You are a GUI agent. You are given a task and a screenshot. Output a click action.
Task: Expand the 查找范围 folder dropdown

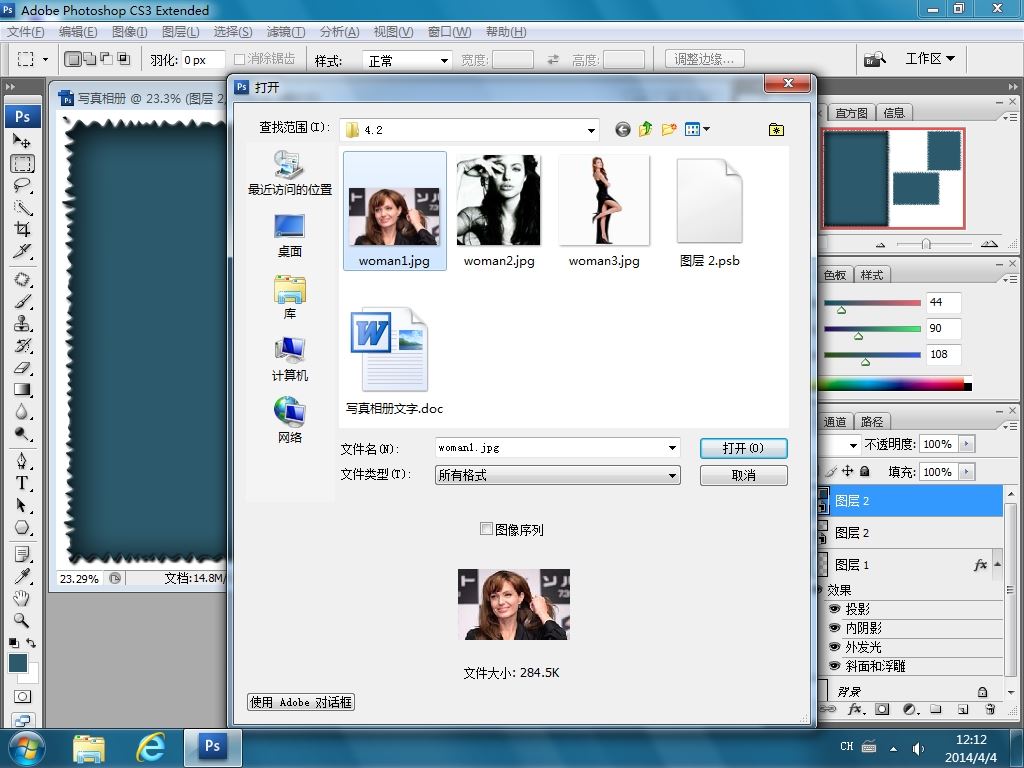[591, 130]
